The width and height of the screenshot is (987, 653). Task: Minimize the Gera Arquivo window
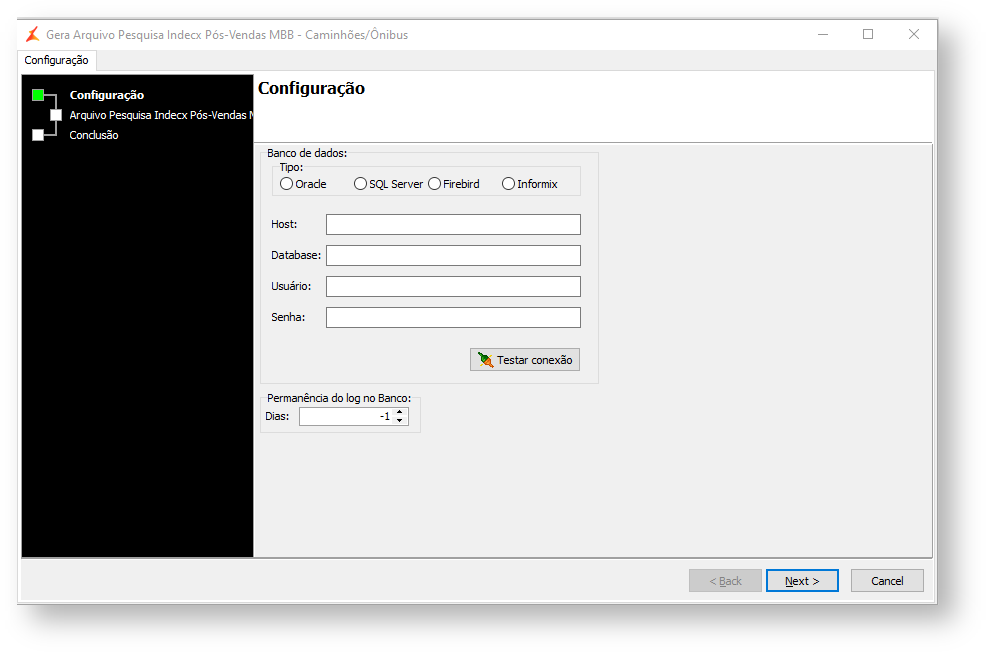pos(823,34)
